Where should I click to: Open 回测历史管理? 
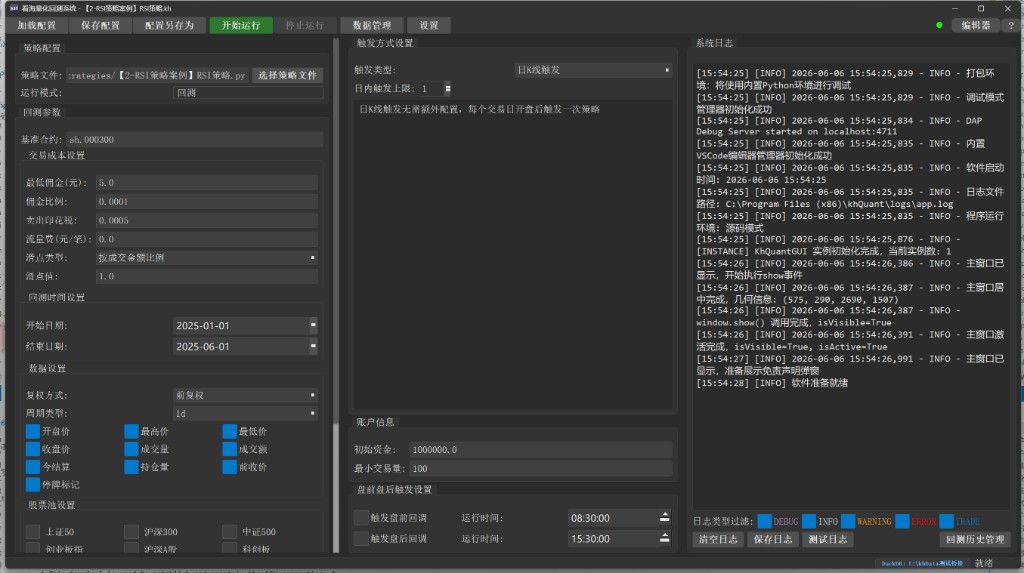[975, 540]
